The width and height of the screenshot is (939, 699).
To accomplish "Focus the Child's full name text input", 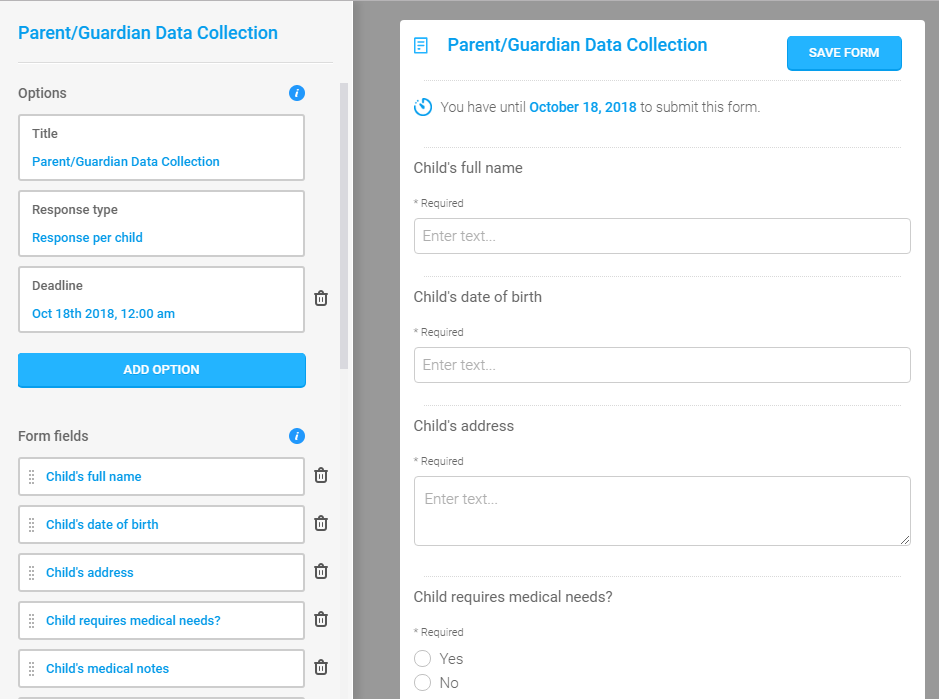I will click(x=662, y=236).
